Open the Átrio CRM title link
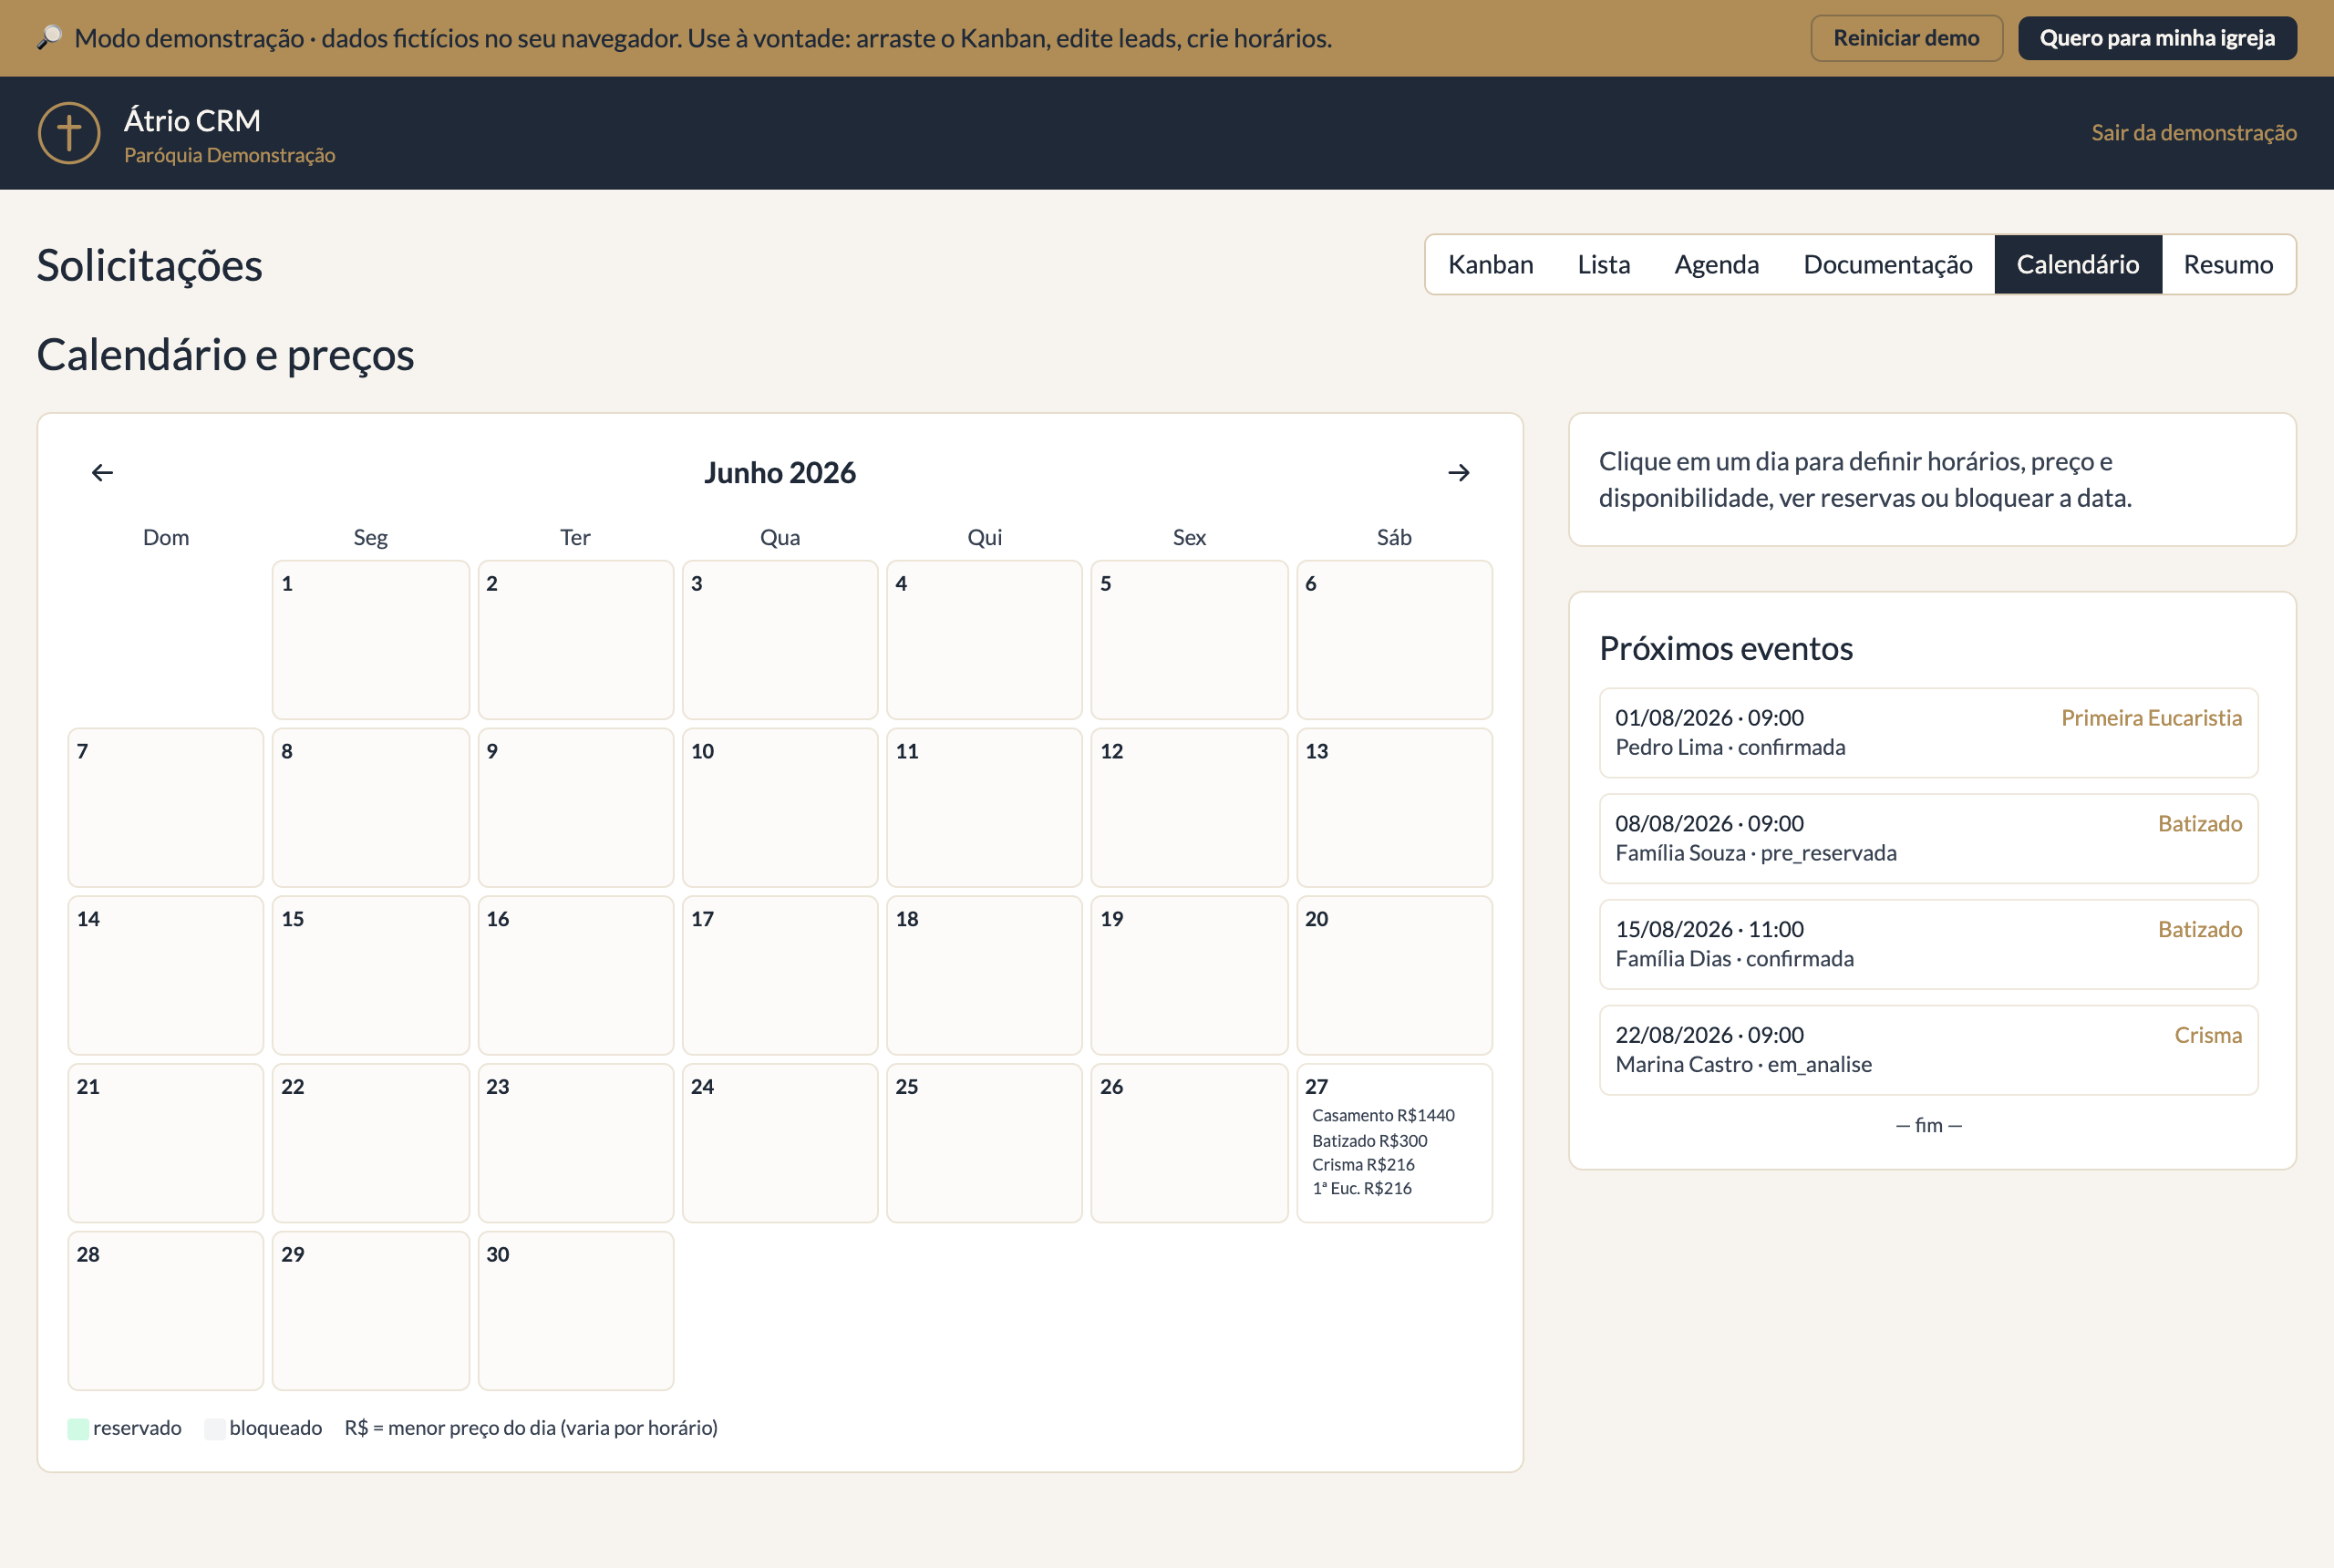This screenshot has width=2334, height=1568. [192, 120]
